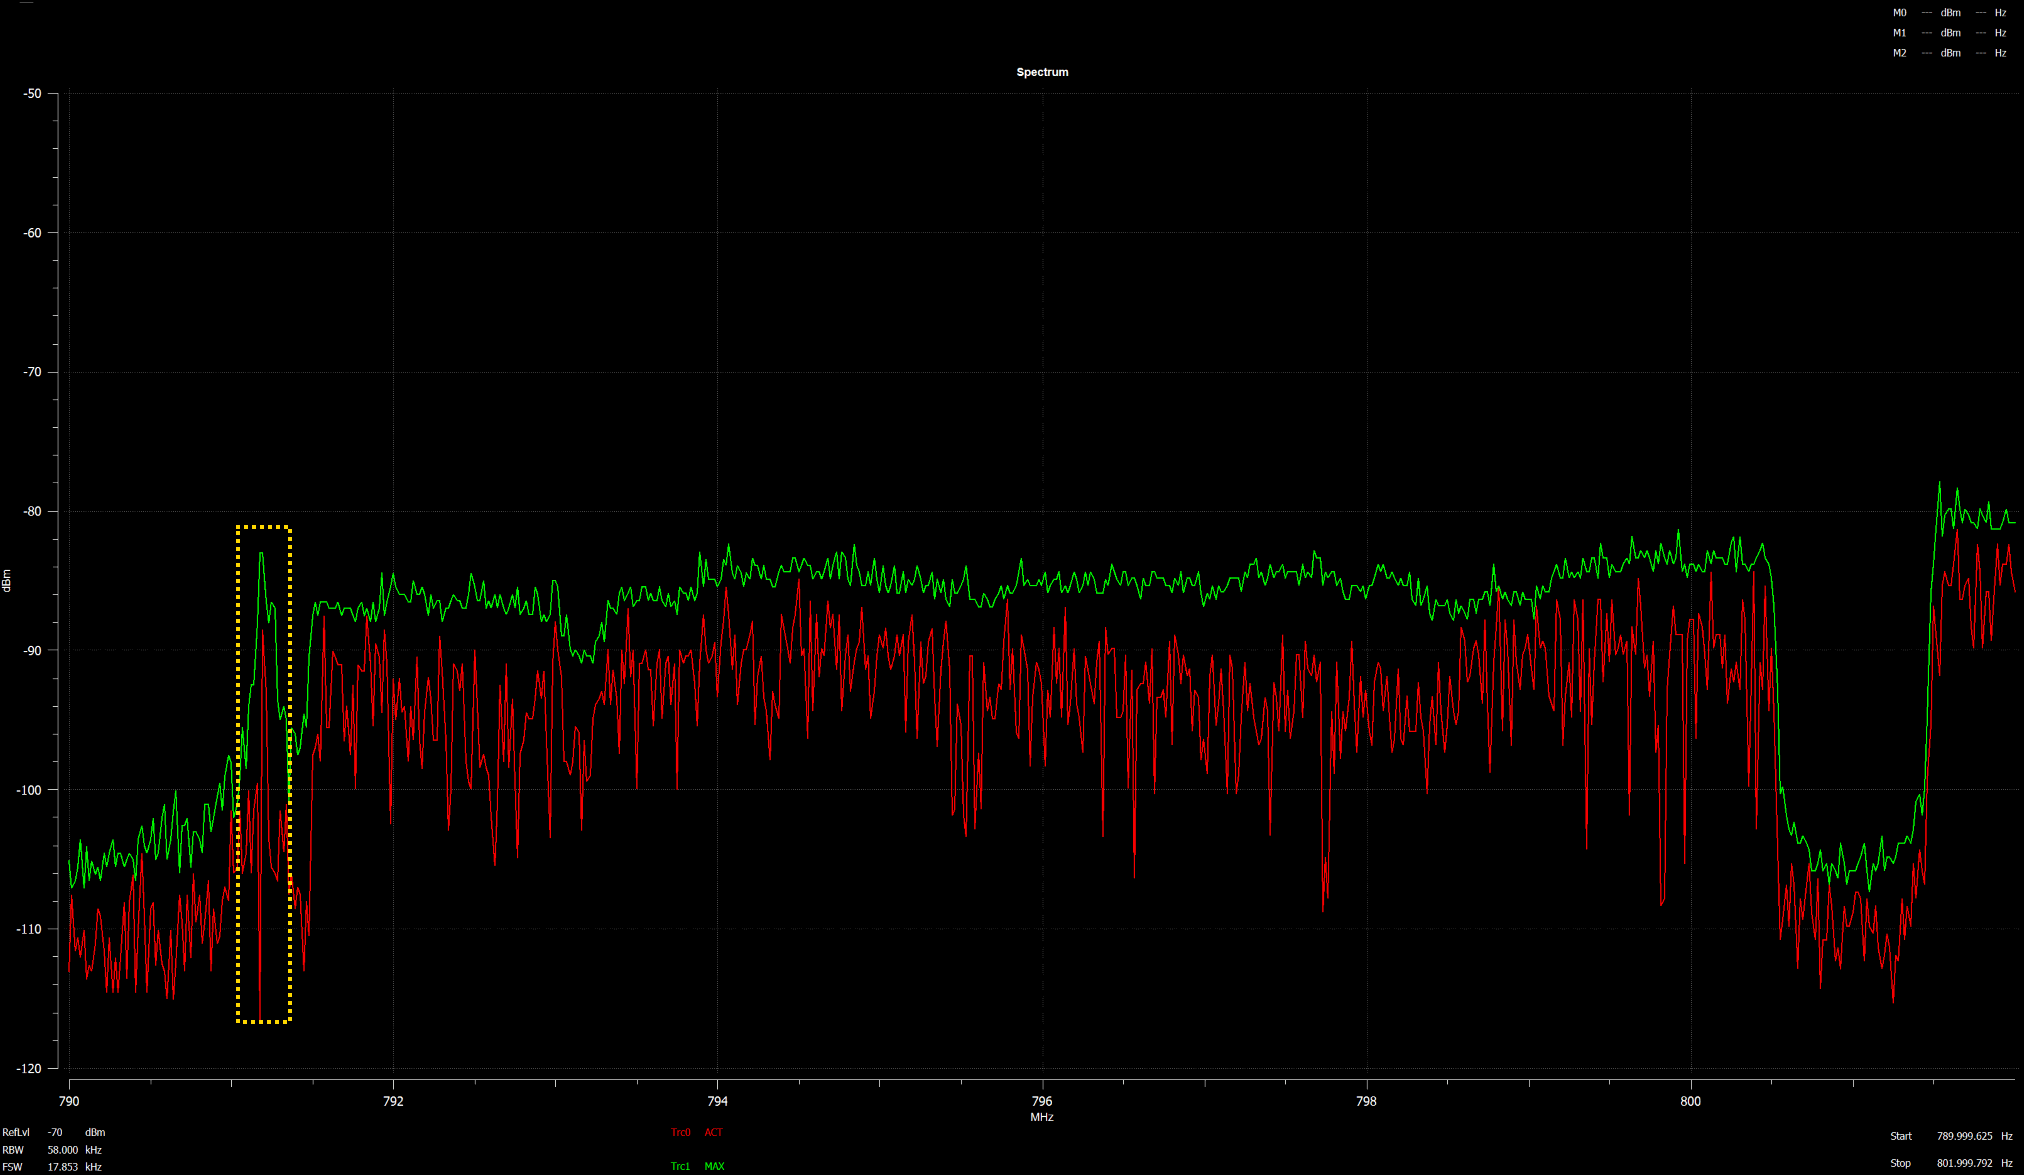This screenshot has width=2024, height=1175.
Task: Click the 800 label on frequency axis
Action: pyautogui.click(x=1690, y=1101)
